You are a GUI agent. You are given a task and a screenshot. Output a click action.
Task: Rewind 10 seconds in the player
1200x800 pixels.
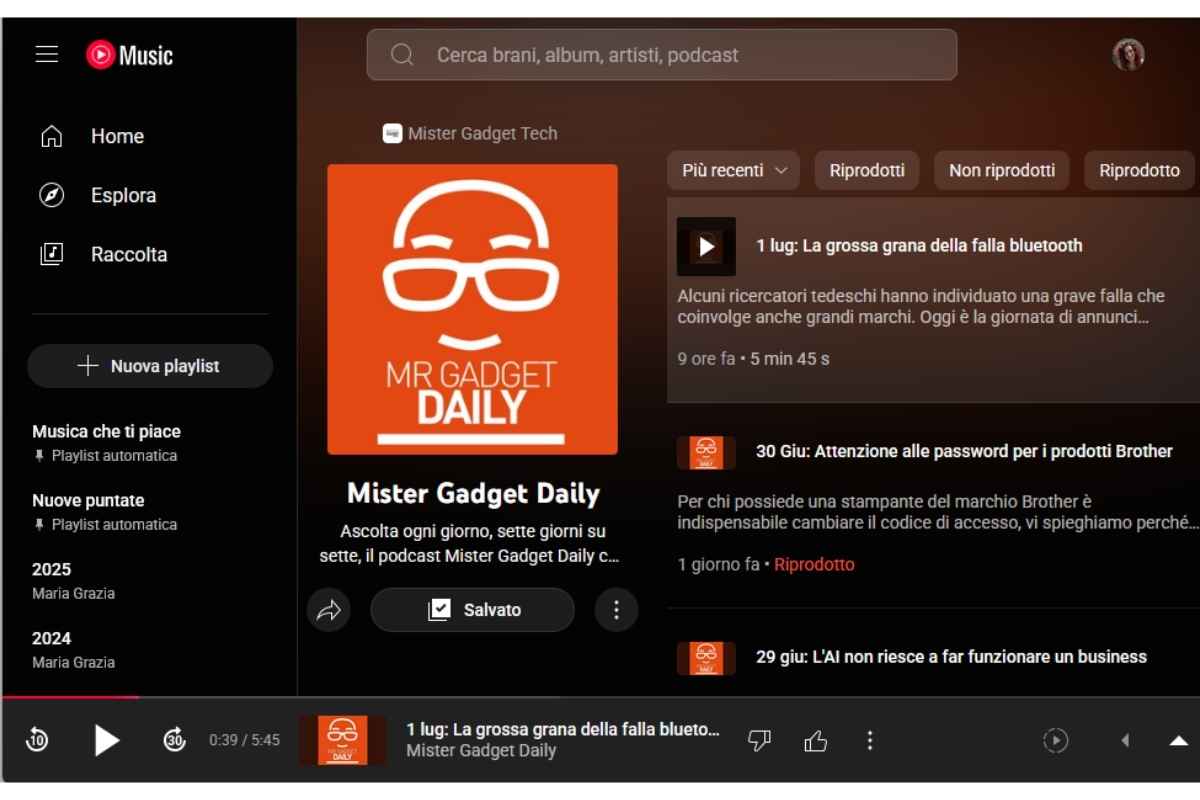tap(37, 740)
